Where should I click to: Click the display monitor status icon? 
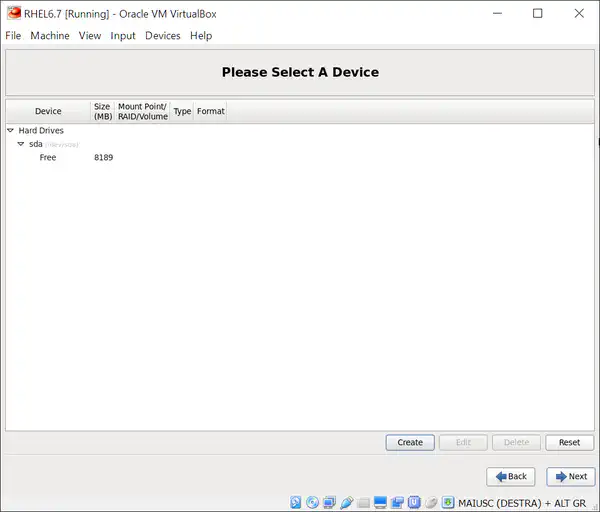pyautogui.click(x=381, y=502)
